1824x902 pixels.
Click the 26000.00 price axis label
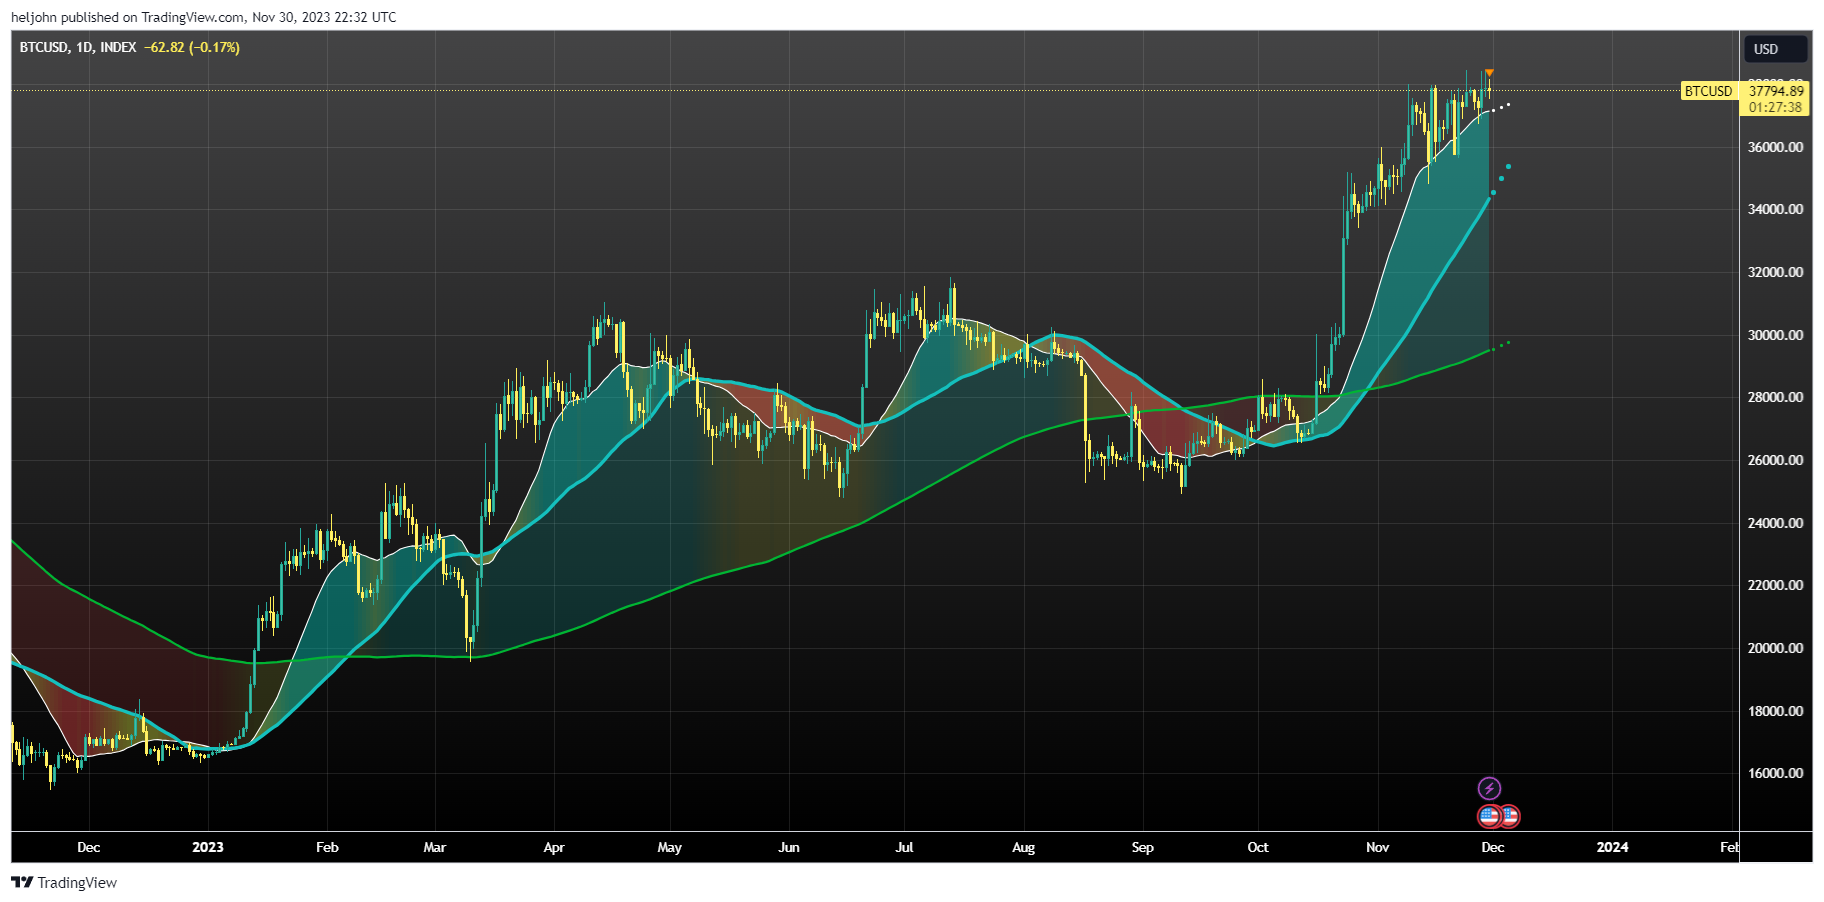pyautogui.click(x=1775, y=460)
